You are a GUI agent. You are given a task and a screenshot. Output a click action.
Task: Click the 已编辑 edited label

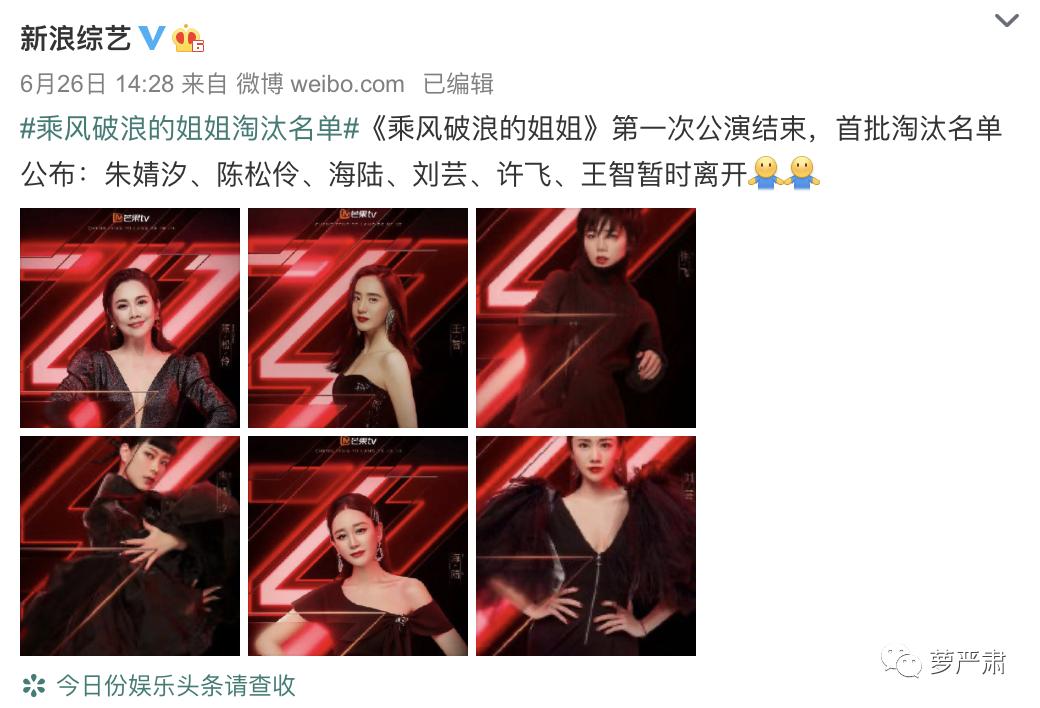[458, 84]
